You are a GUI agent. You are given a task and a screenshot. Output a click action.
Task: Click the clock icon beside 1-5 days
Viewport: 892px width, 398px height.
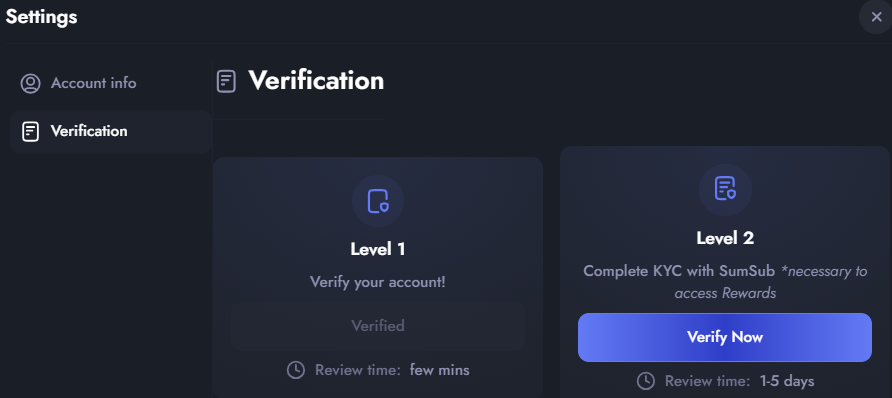pyautogui.click(x=645, y=380)
